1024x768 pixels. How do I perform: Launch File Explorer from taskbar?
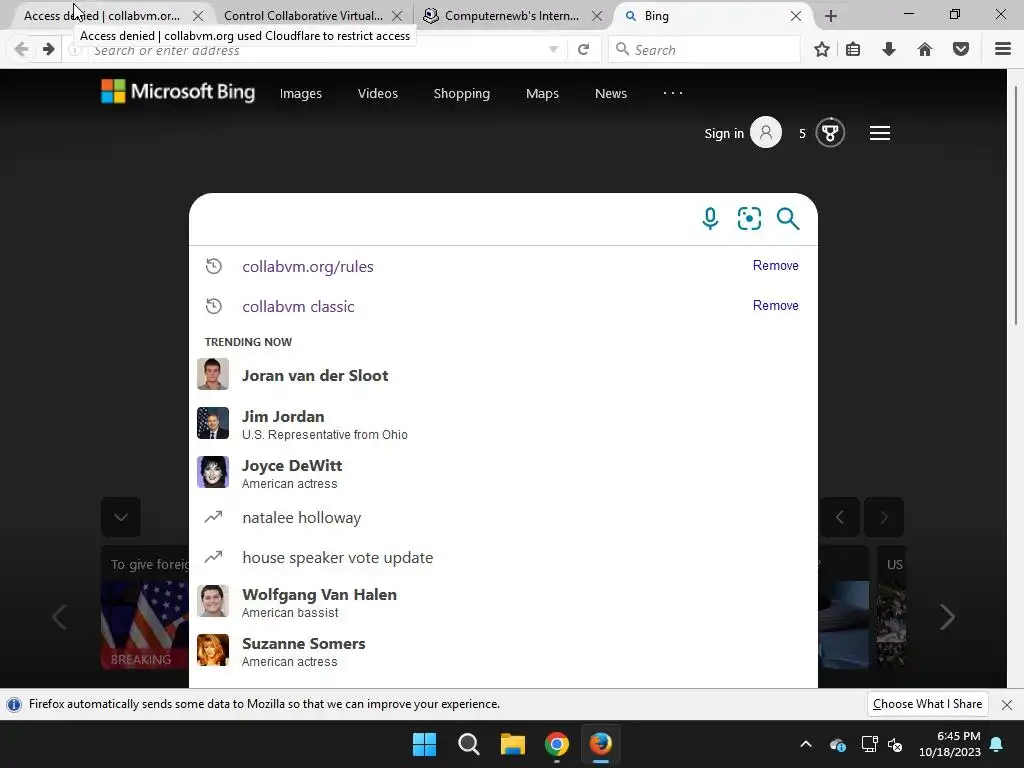pos(513,744)
